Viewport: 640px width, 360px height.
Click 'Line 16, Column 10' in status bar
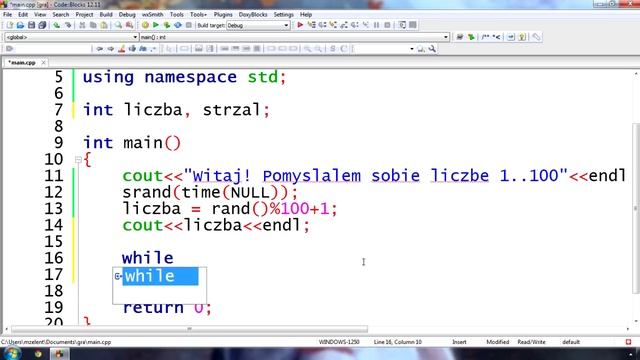(398, 342)
